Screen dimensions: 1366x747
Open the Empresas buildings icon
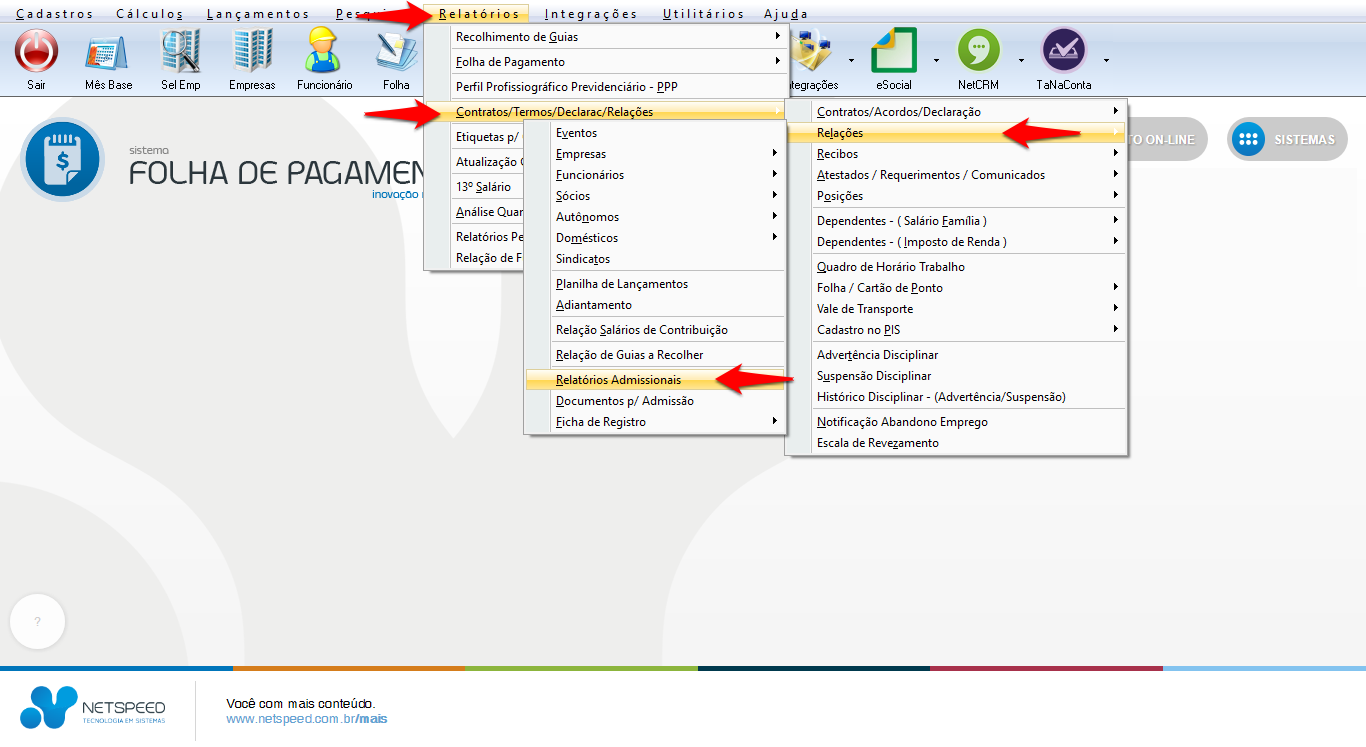(252, 52)
